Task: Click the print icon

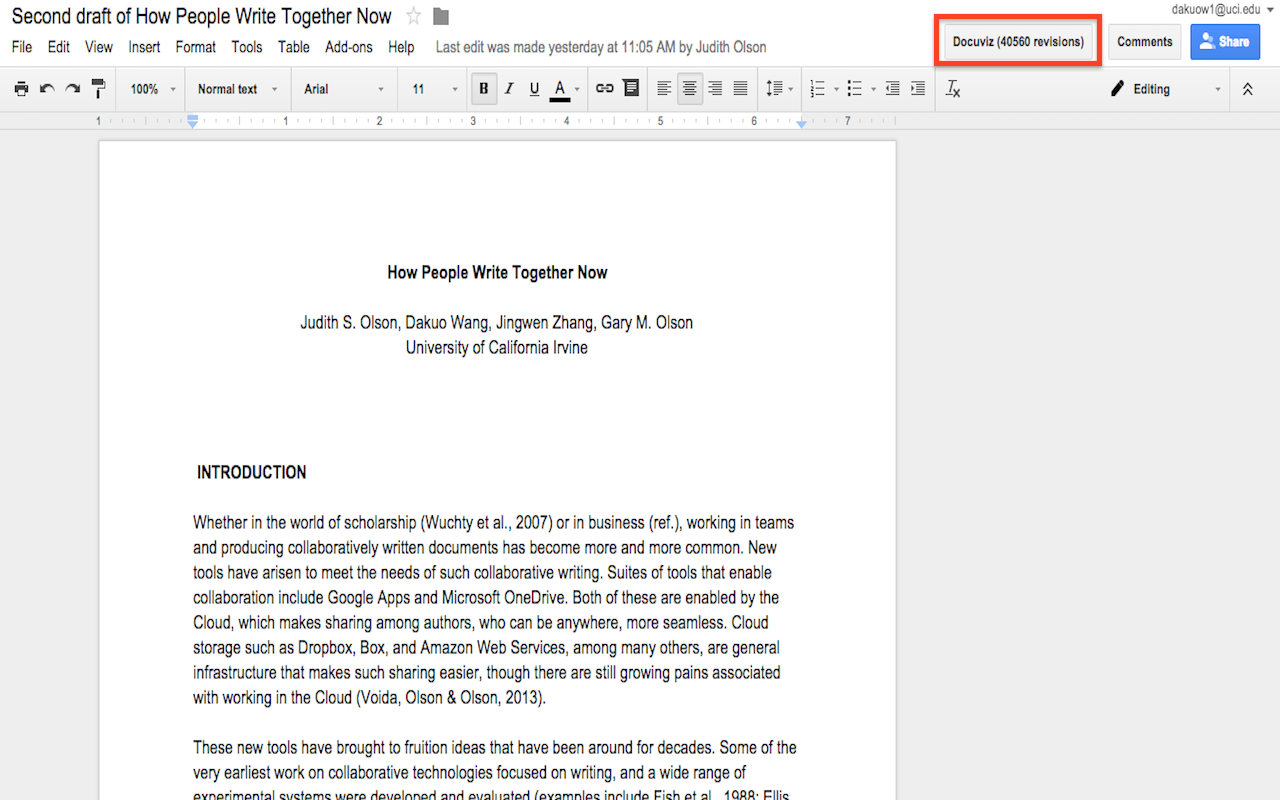Action: pyautogui.click(x=21, y=89)
